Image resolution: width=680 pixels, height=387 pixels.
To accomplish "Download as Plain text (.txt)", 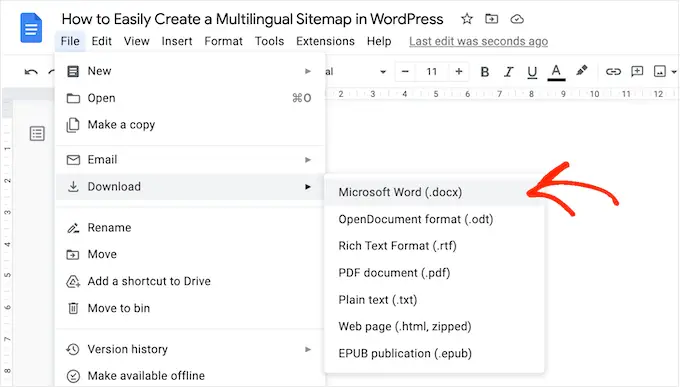I will click(434, 300).
